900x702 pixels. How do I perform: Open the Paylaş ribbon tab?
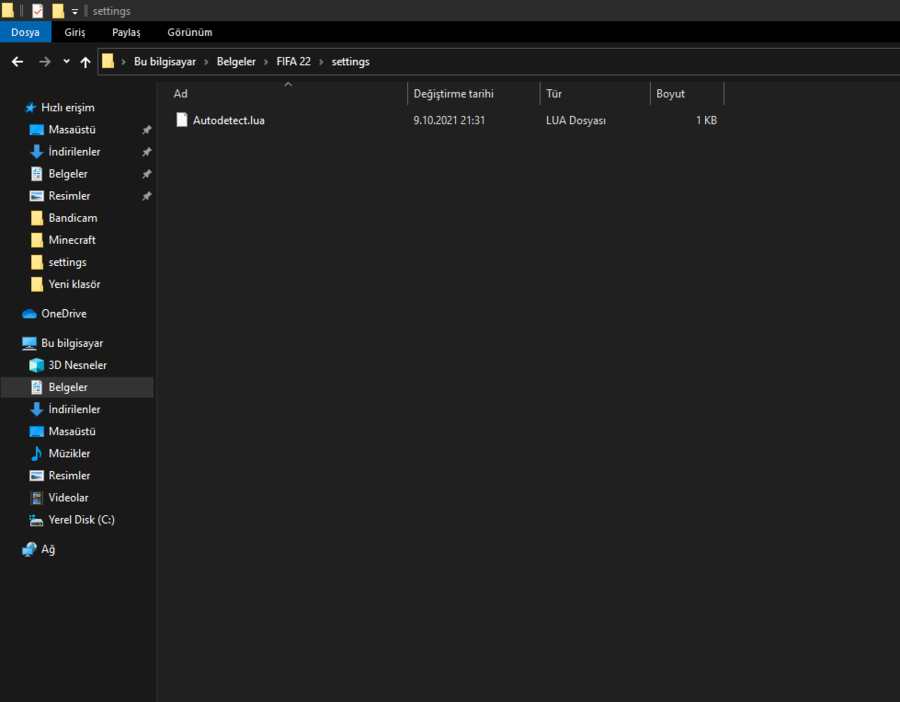coord(126,32)
